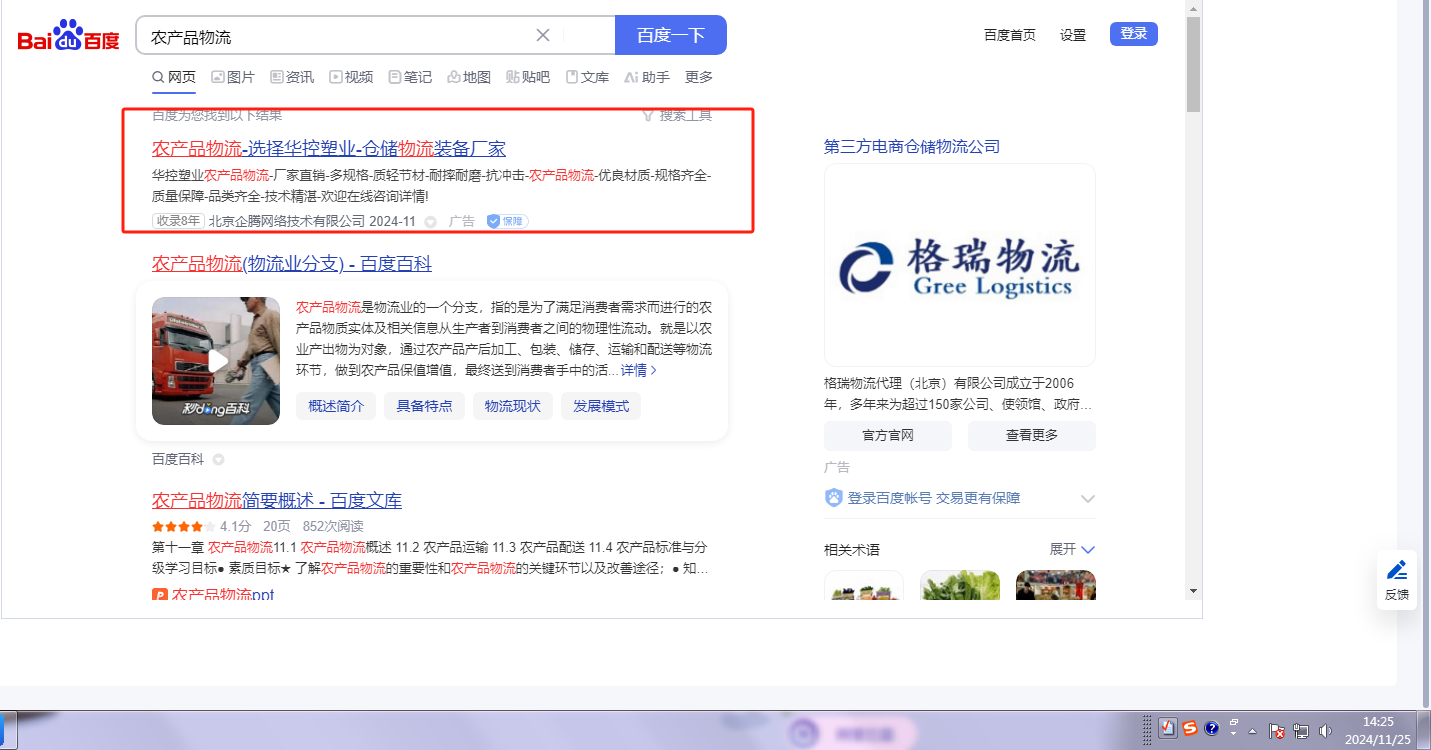Viewport: 1431px width, 750px height.
Task: Clear the search box with the X icon
Action: point(543,36)
